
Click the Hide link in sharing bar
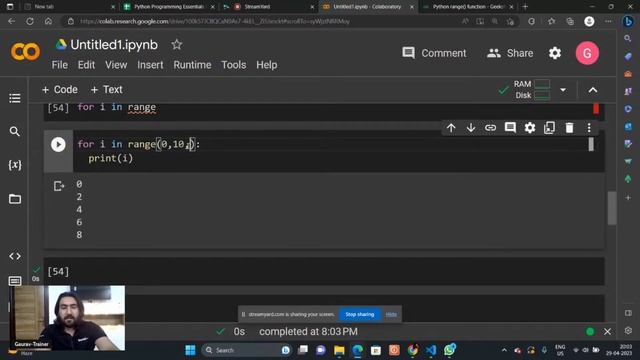[391, 314]
